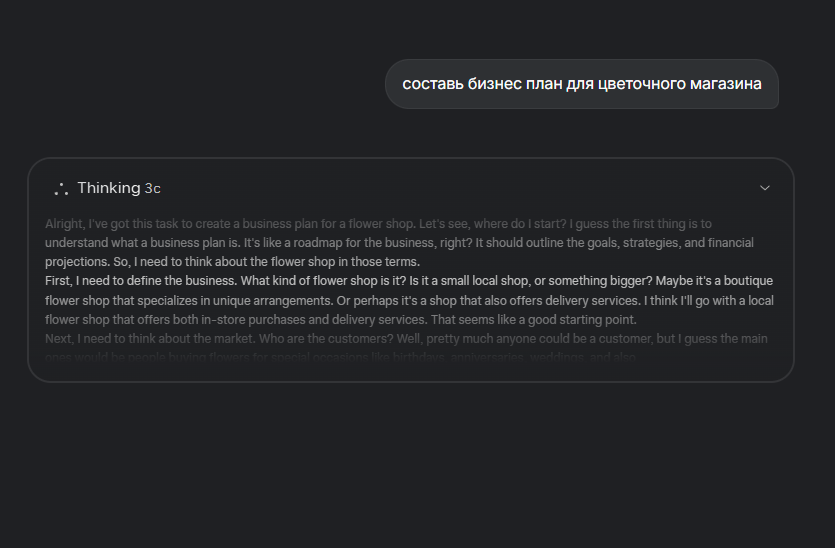The image size is (835, 548).
Task: Click the phrase "That seems like a good starting point"
Action: point(534,320)
